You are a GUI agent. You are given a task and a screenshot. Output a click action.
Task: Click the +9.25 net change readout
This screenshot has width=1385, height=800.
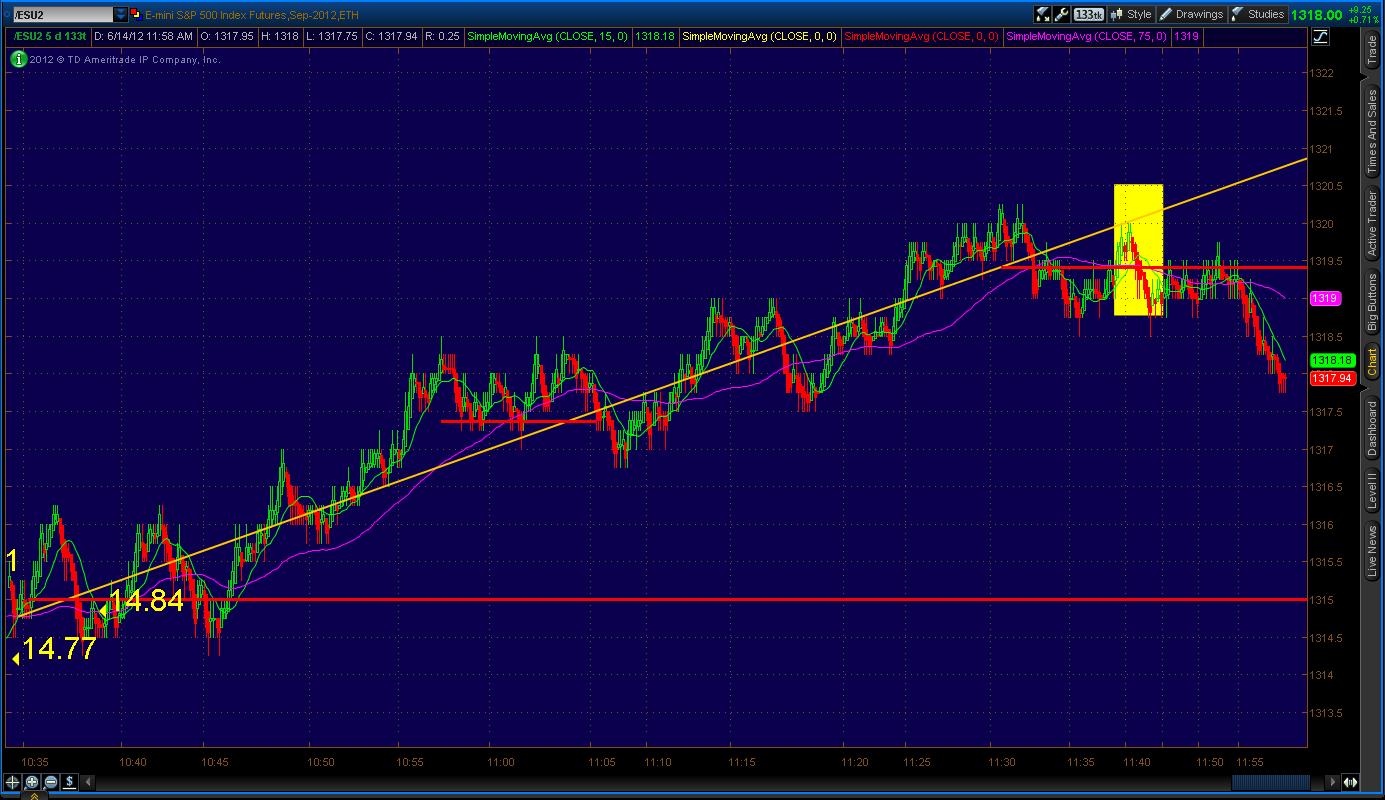pyautogui.click(x=1362, y=9)
